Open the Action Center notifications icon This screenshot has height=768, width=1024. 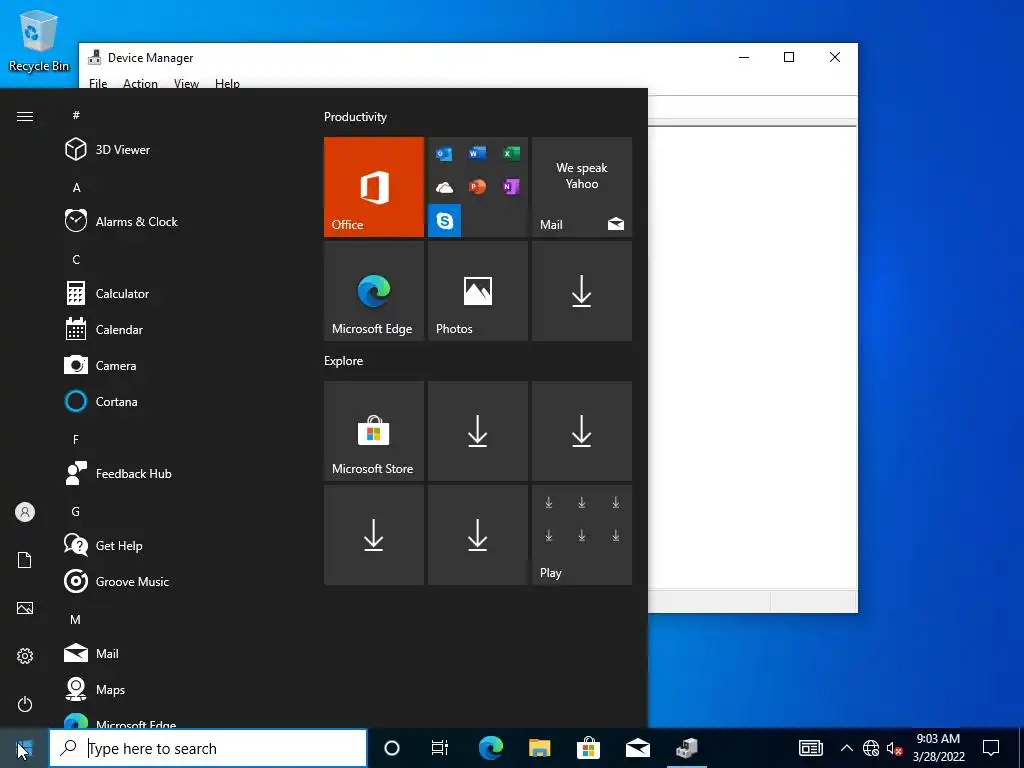[991, 748]
